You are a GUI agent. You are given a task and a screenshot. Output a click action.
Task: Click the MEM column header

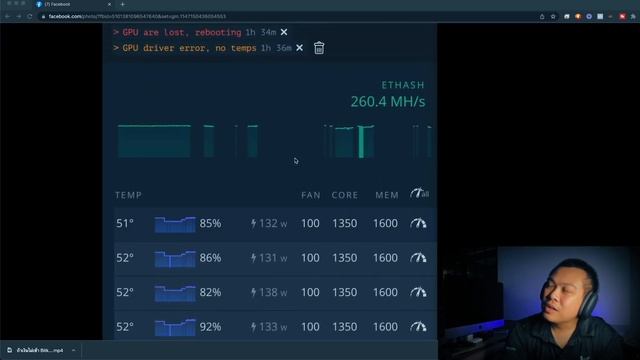pyautogui.click(x=387, y=195)
